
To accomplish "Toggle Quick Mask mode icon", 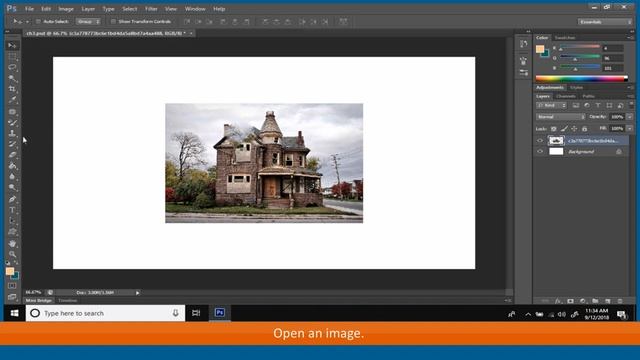I will coord(12,286).
